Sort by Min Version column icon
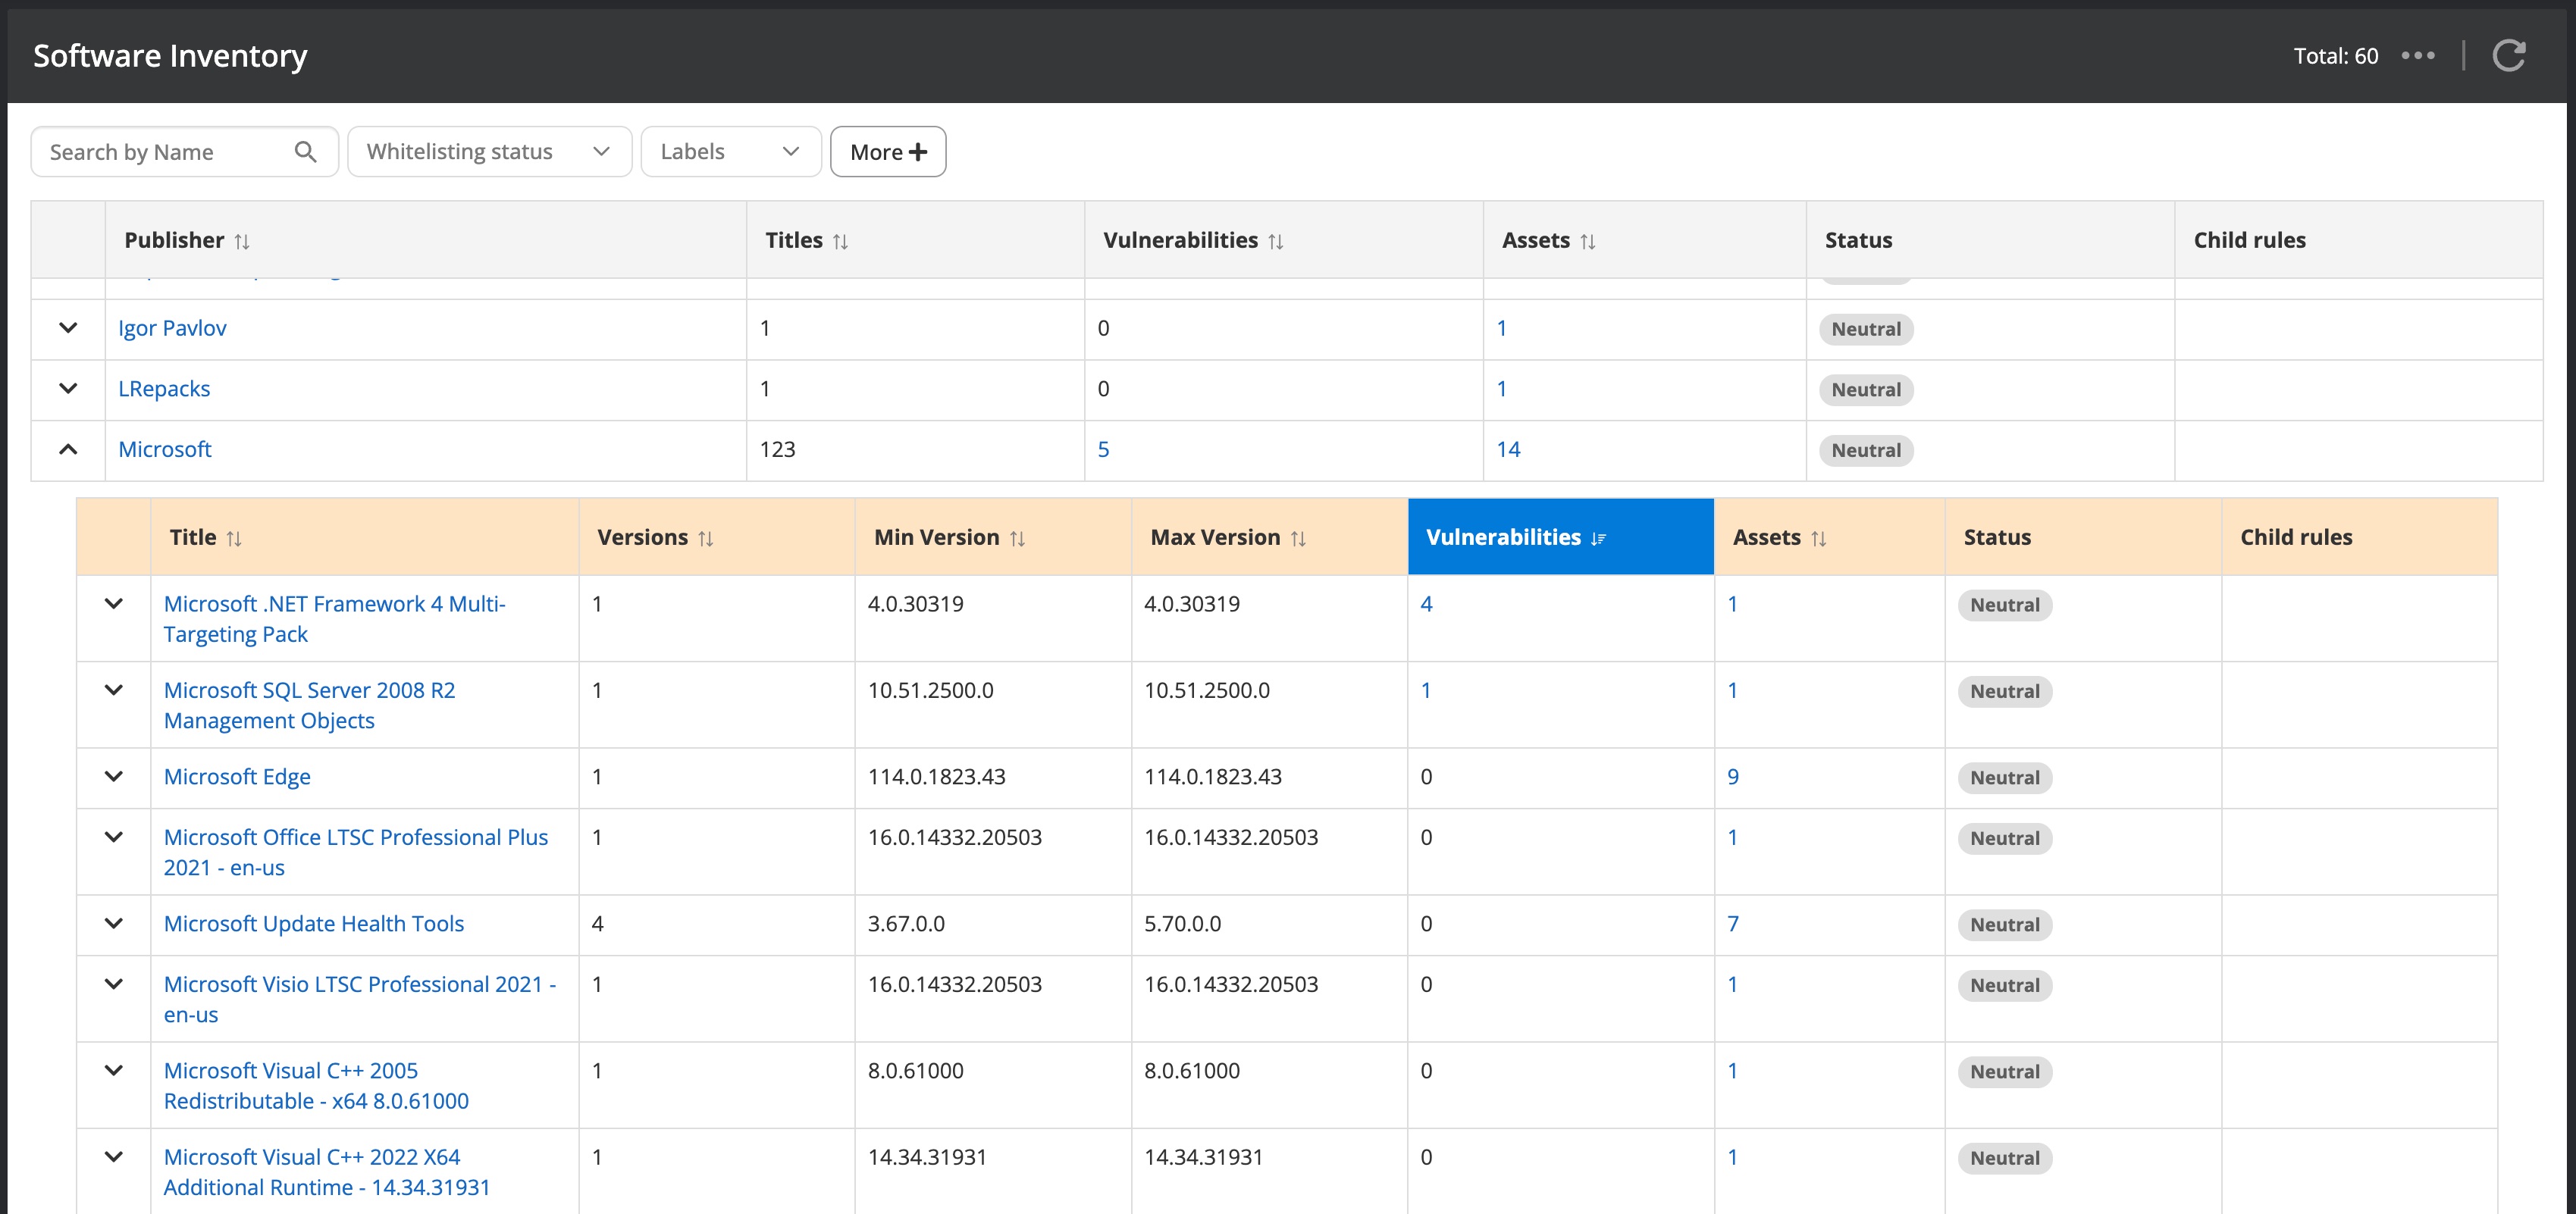 1018,539
